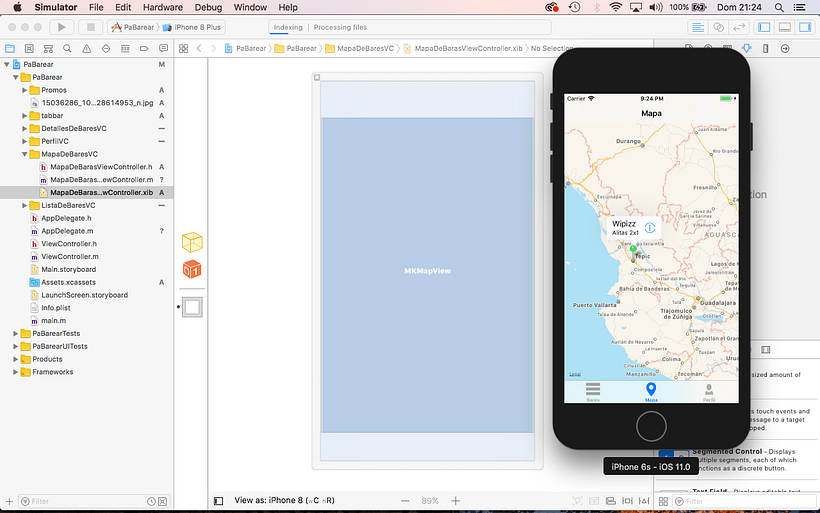The image size is (820, 513).
Task: Open the Embed In Stack button
Action: 610,501
